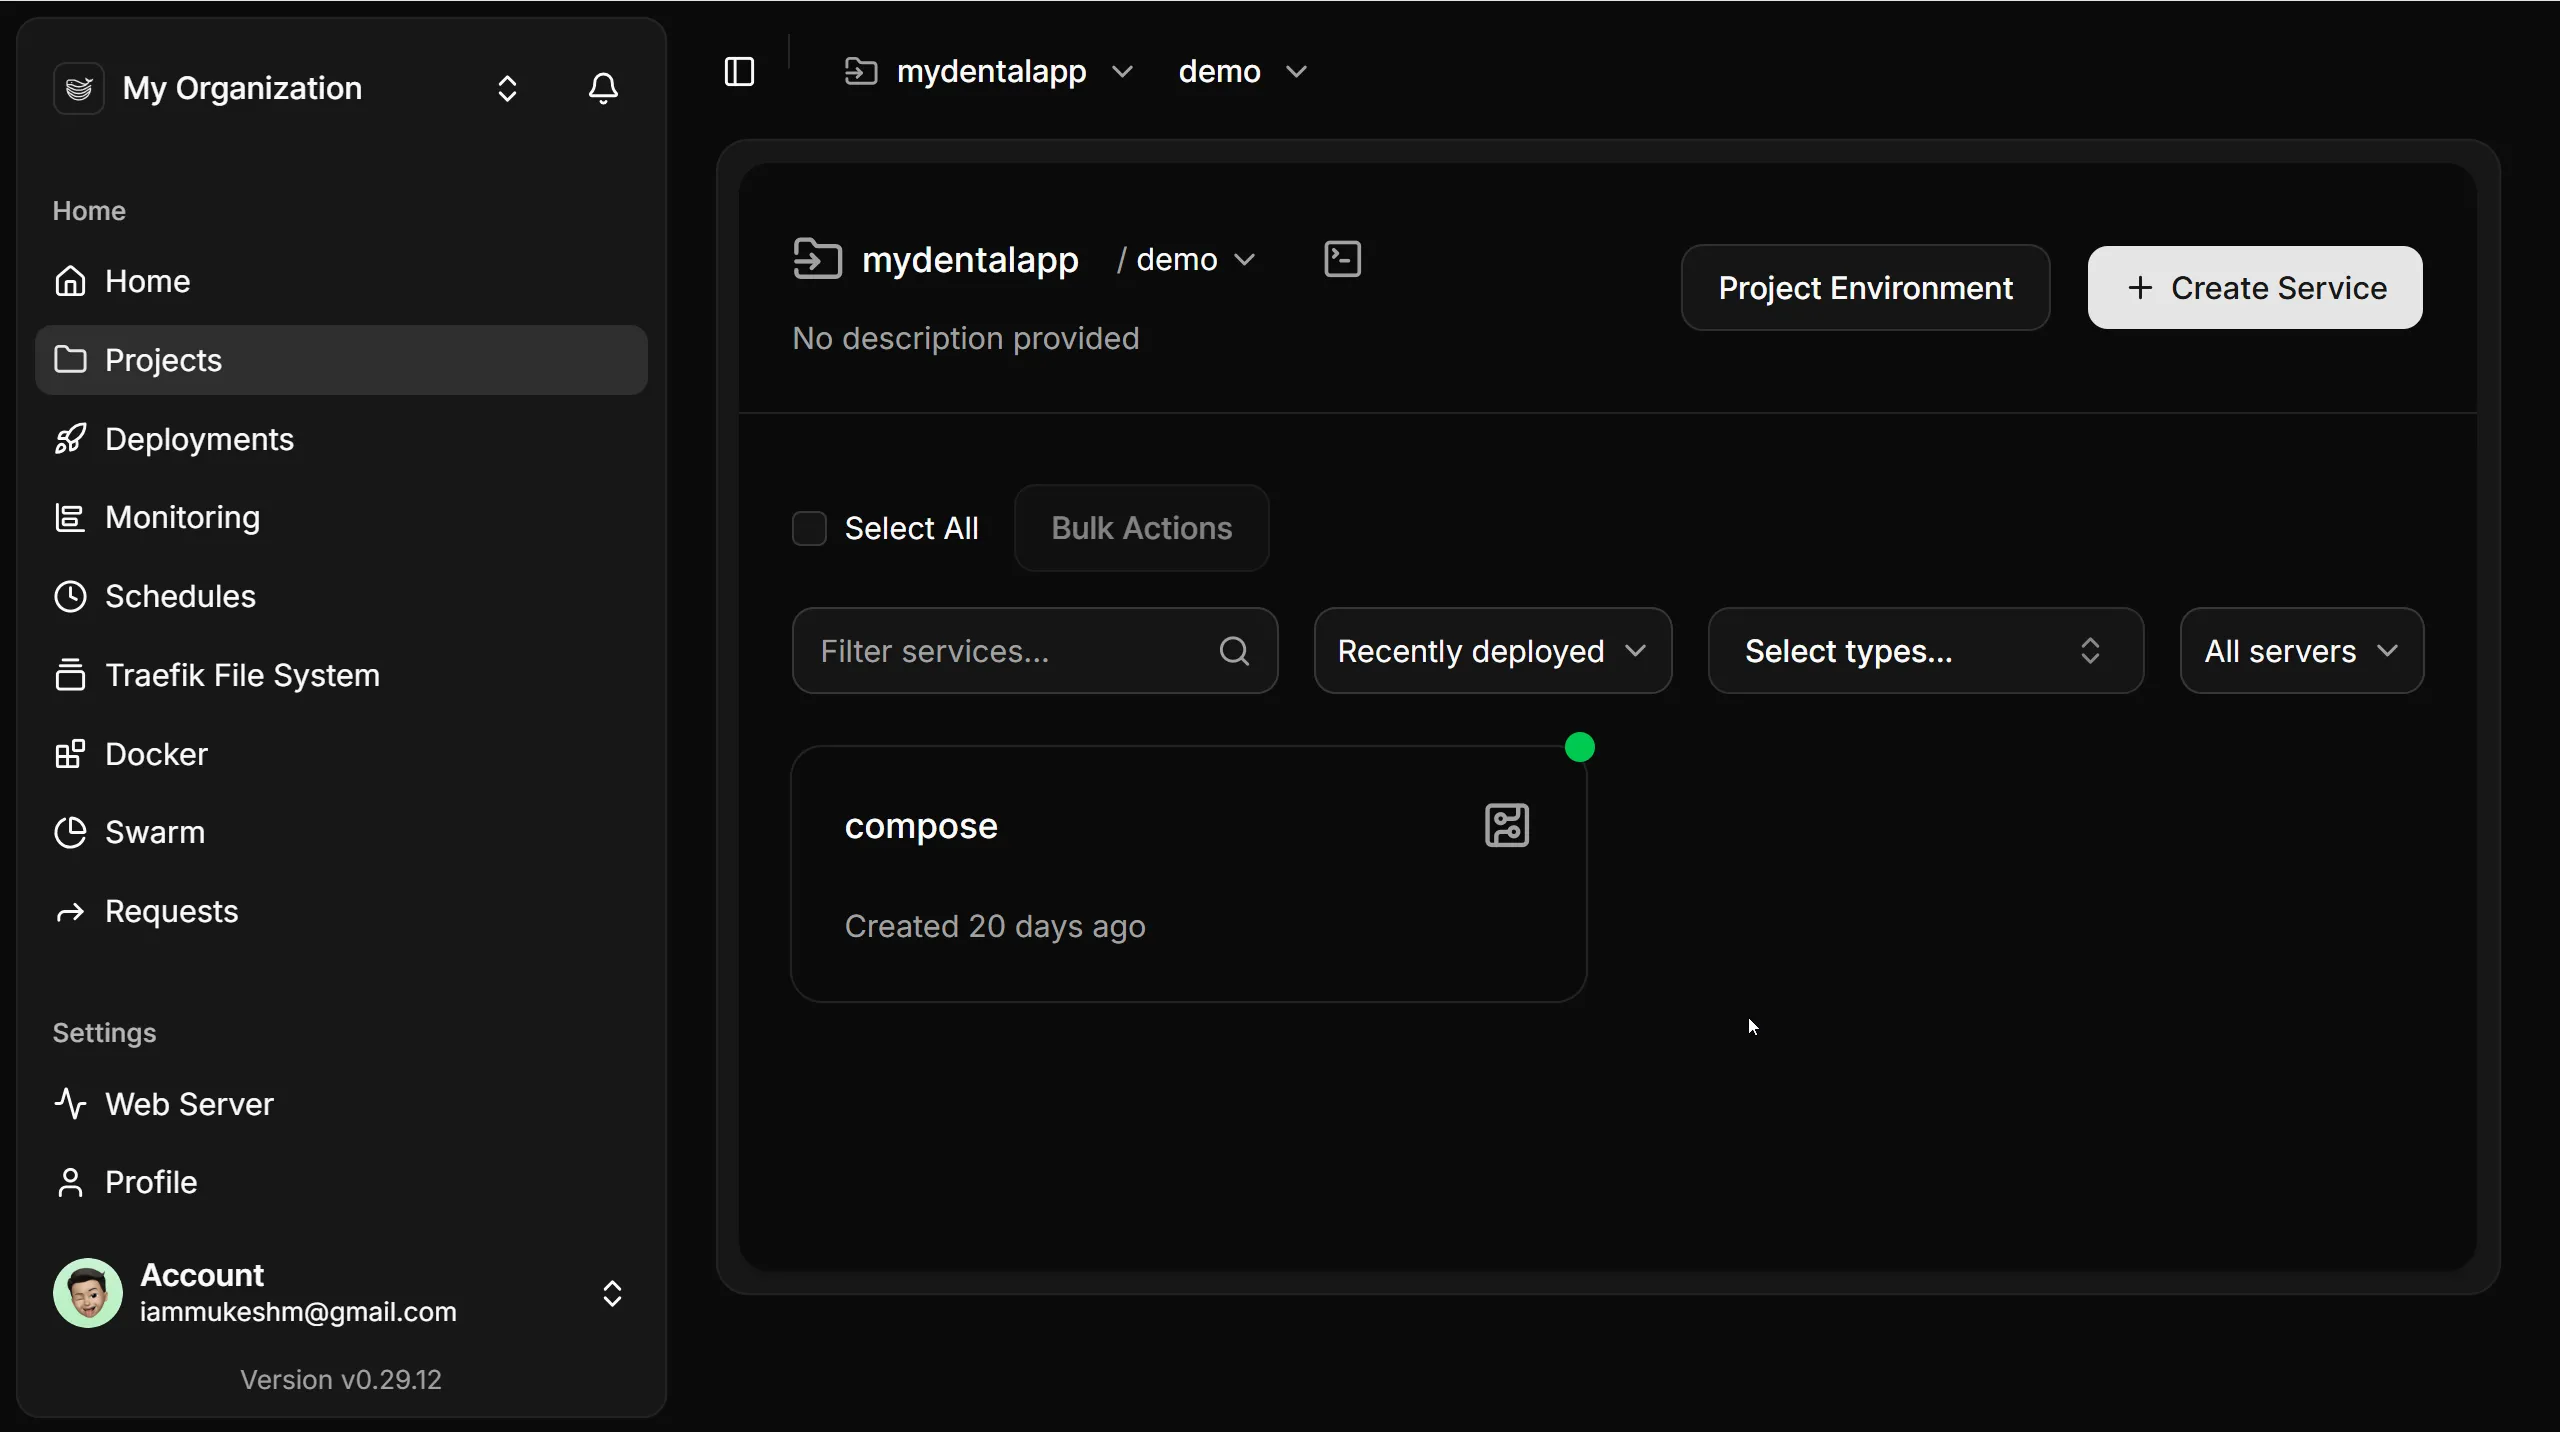This screenshot has width=2560, height=1432.
Task: Click the breadcrumb project folder icon
Action: (861, 72)
